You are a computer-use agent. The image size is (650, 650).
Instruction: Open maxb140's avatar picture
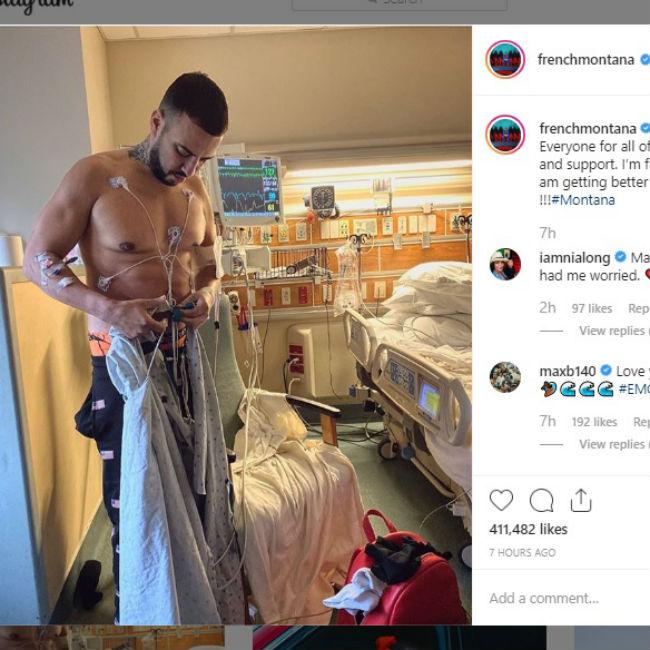[505, 377]
